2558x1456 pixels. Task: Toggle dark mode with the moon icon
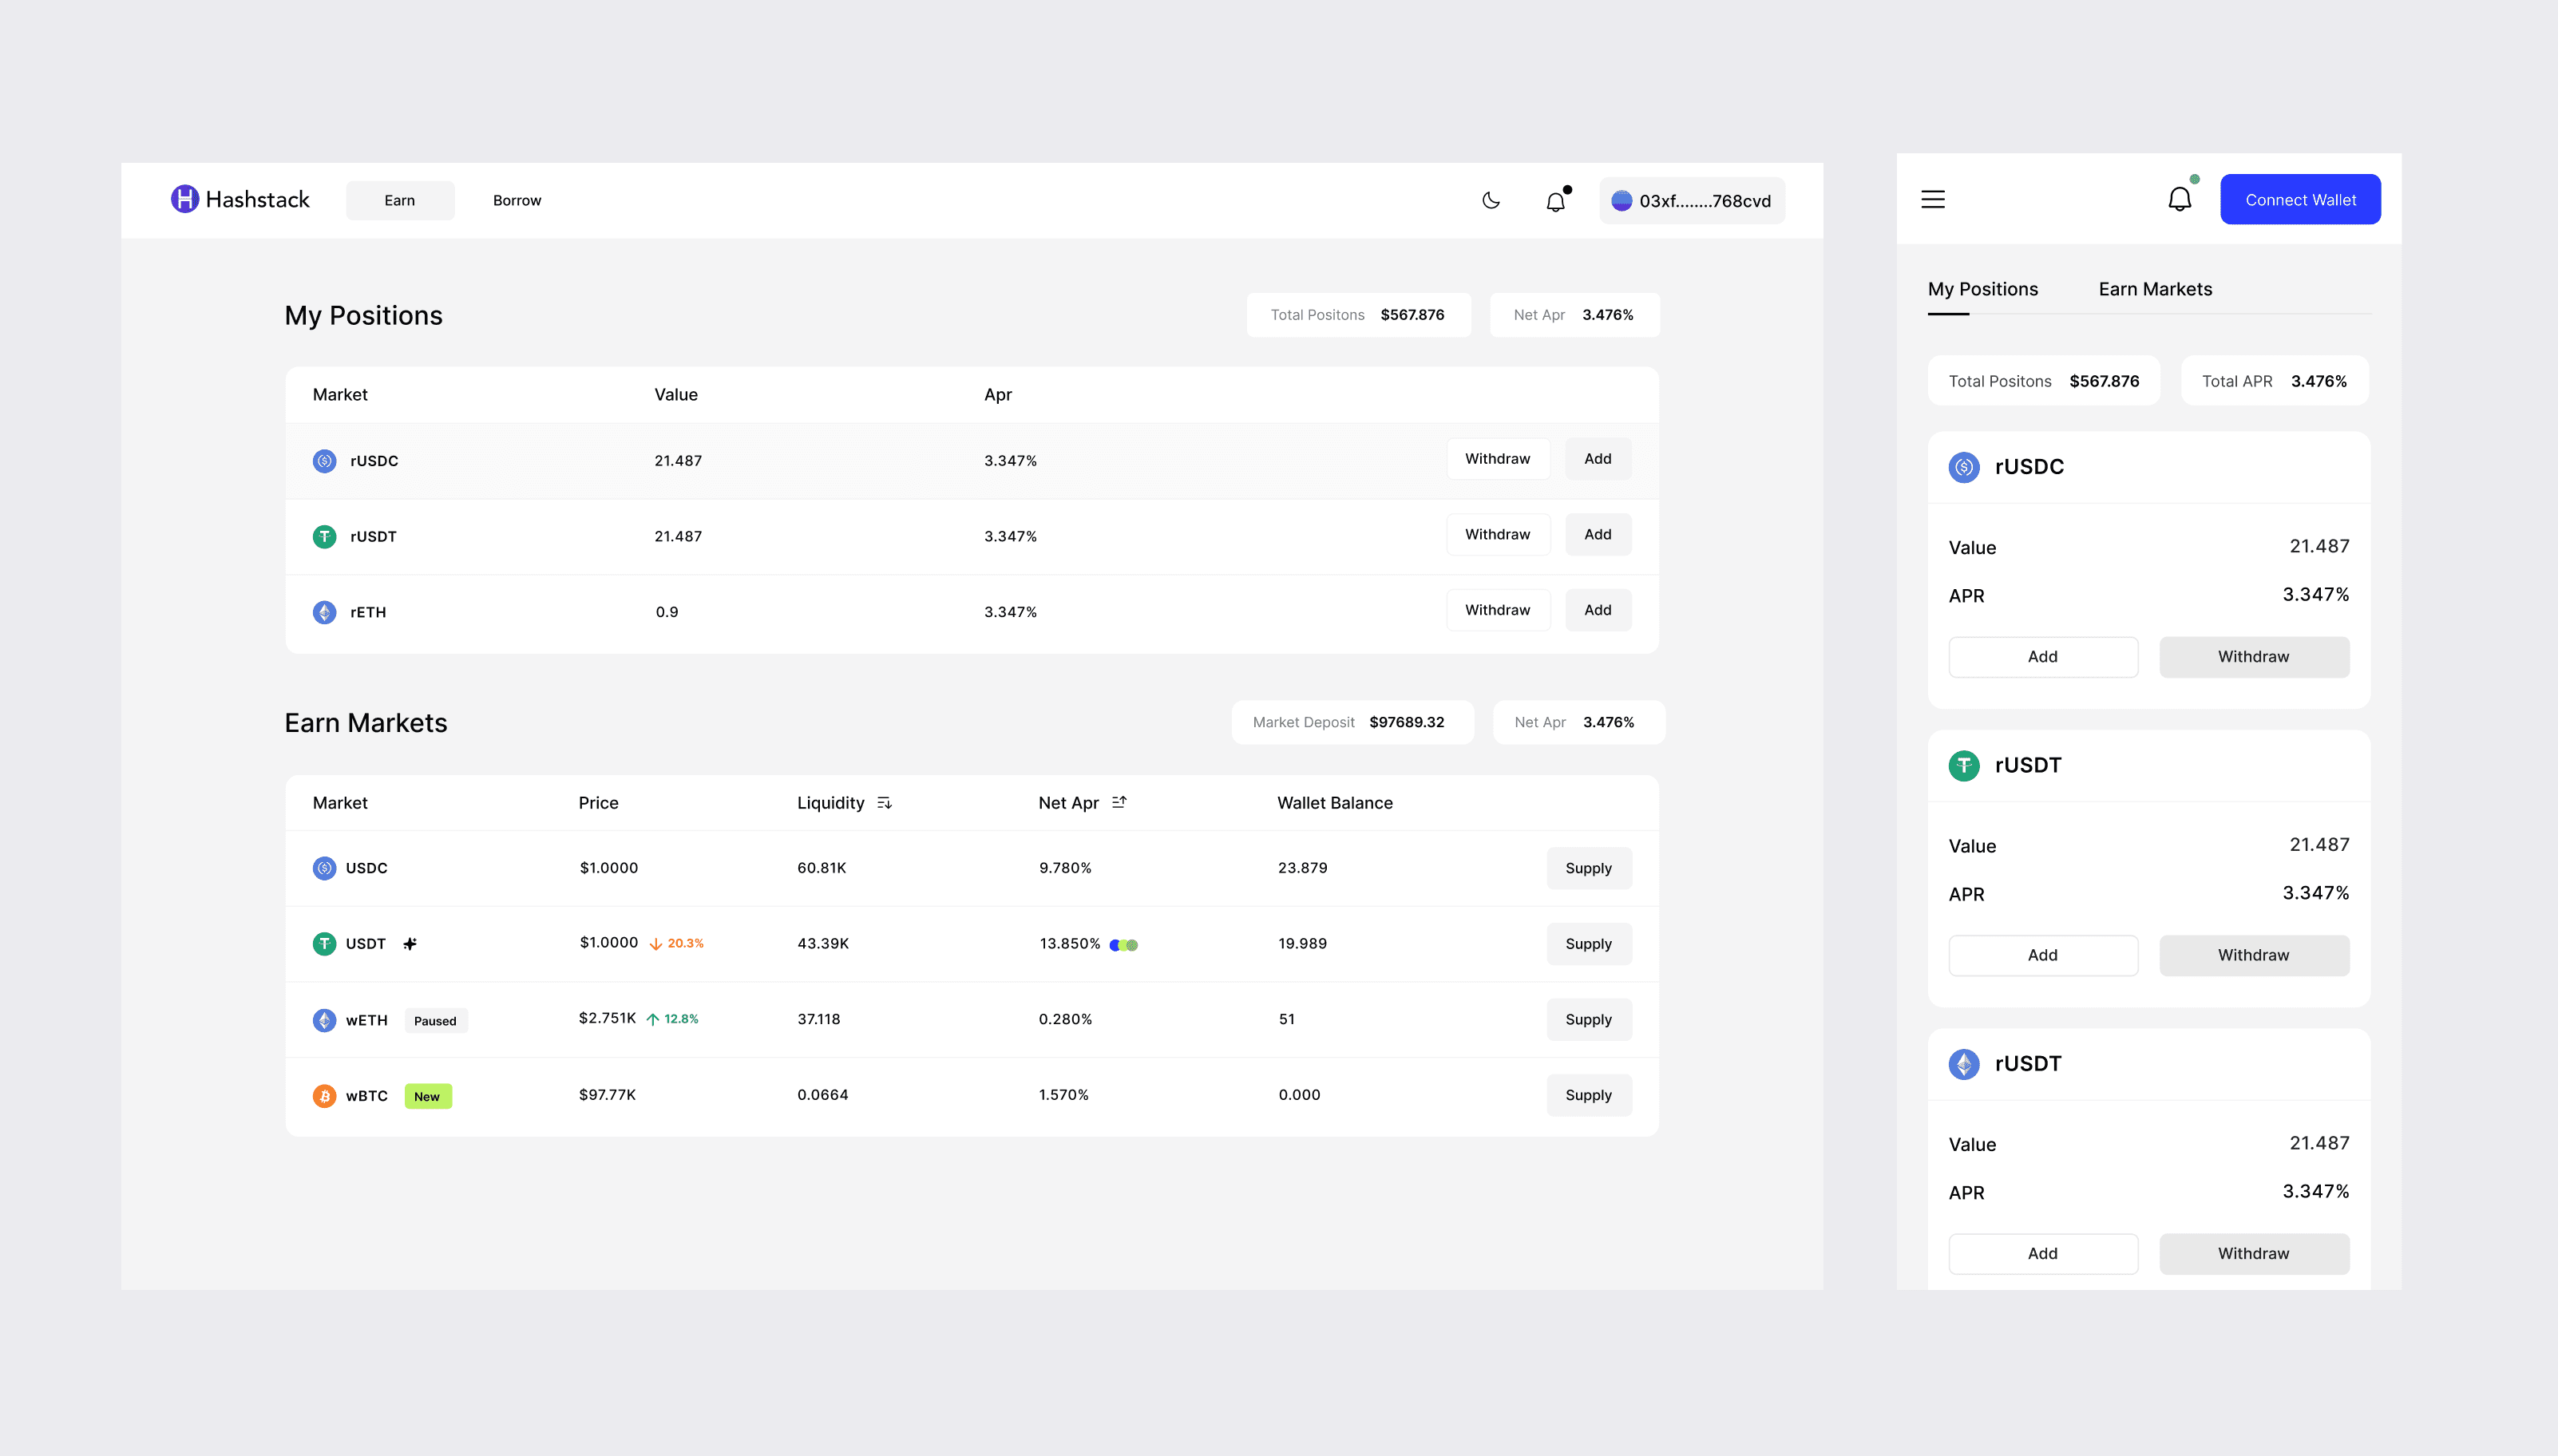(1490, 200)
